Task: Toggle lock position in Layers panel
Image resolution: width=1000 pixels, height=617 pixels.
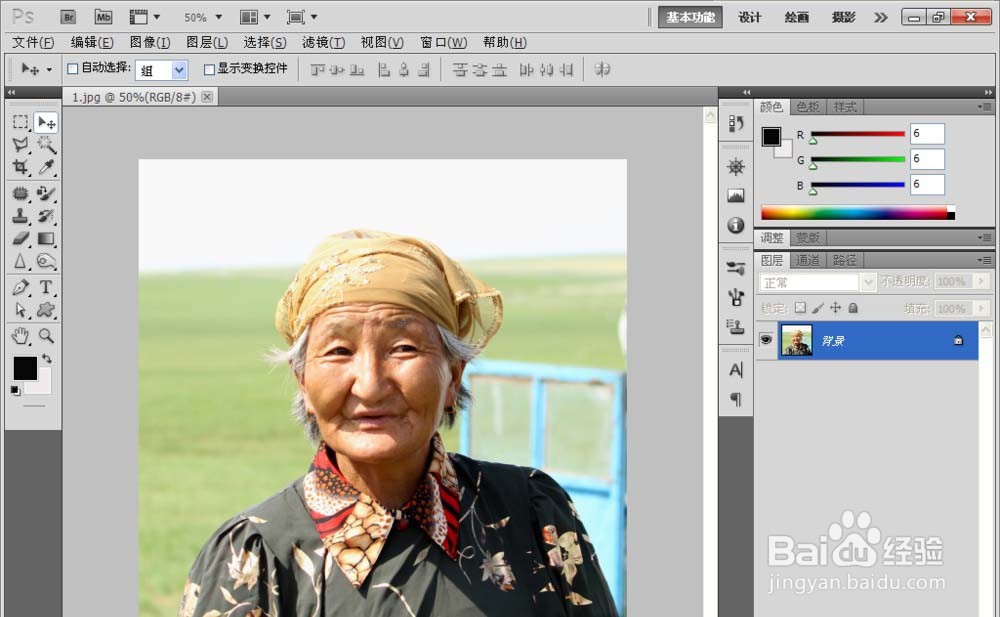Action: pyautogui.click(x=835, y=308)
